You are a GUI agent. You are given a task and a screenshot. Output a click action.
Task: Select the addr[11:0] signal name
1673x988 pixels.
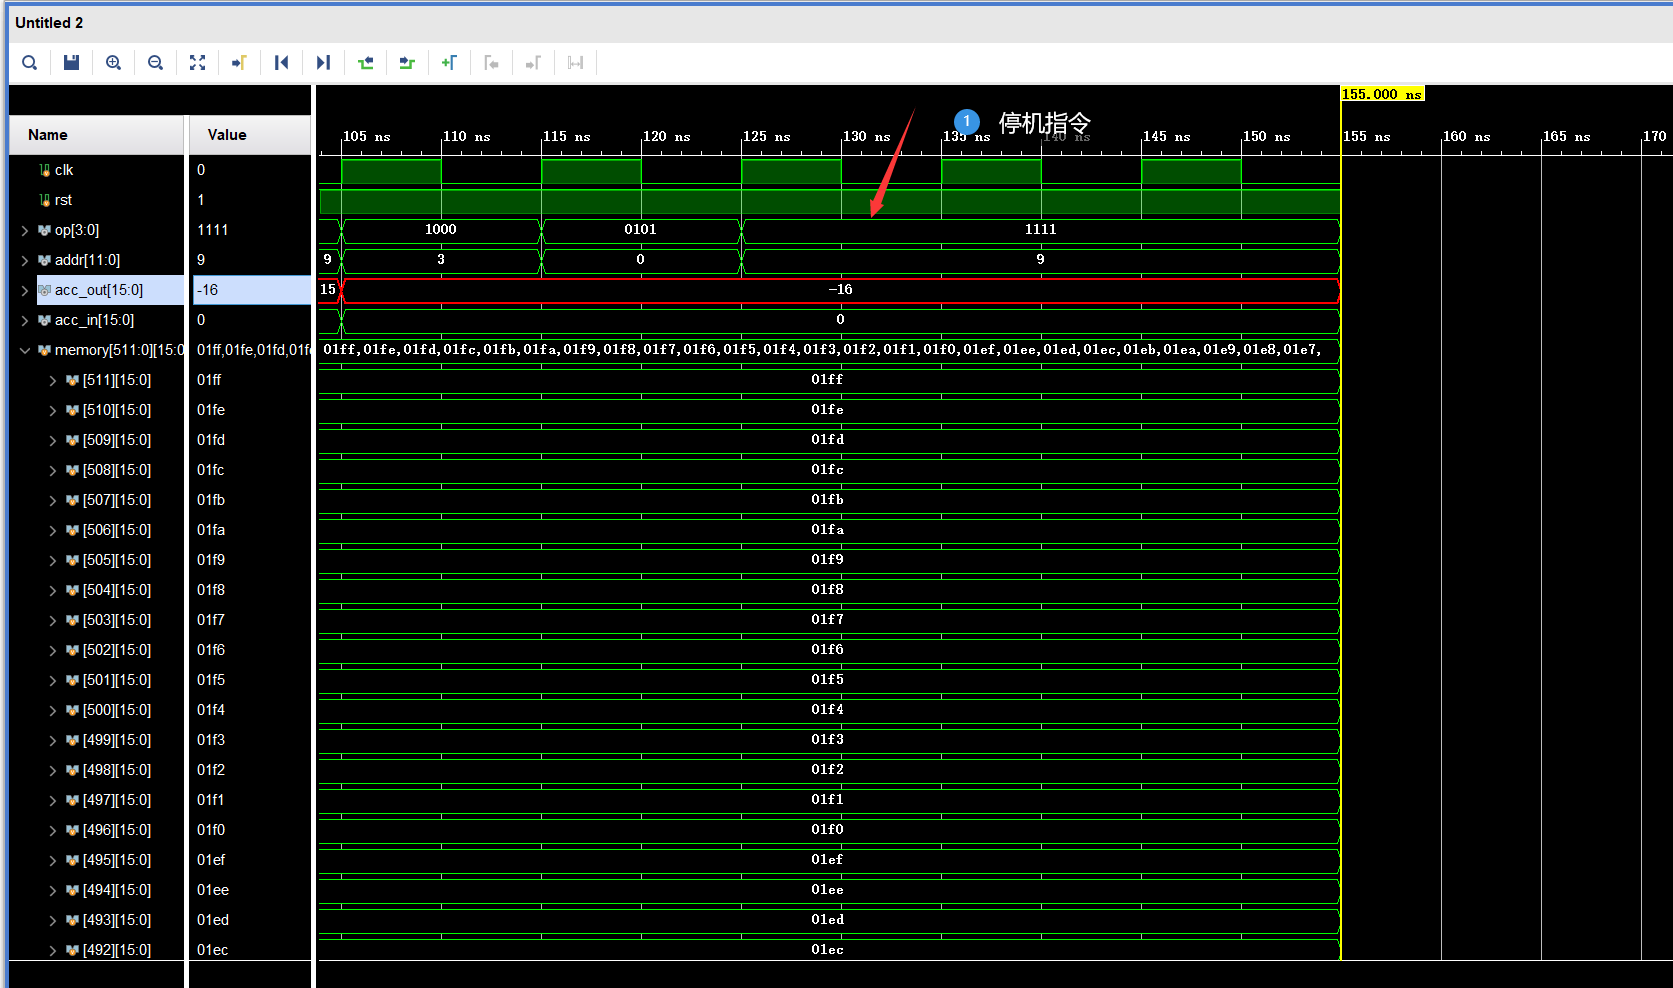(x=87, y=260)
